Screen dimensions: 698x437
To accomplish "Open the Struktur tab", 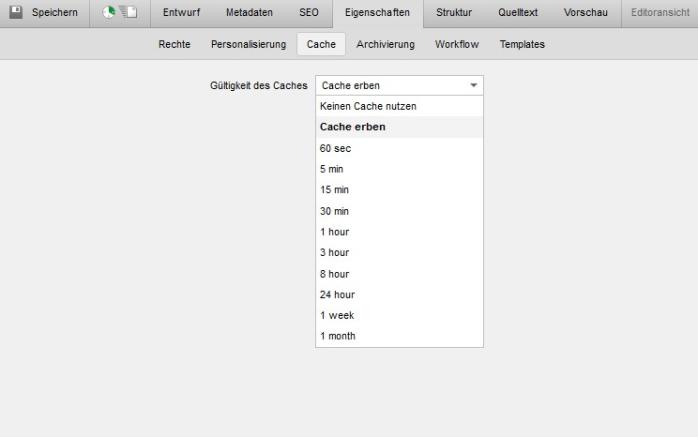I will [454, 12].
